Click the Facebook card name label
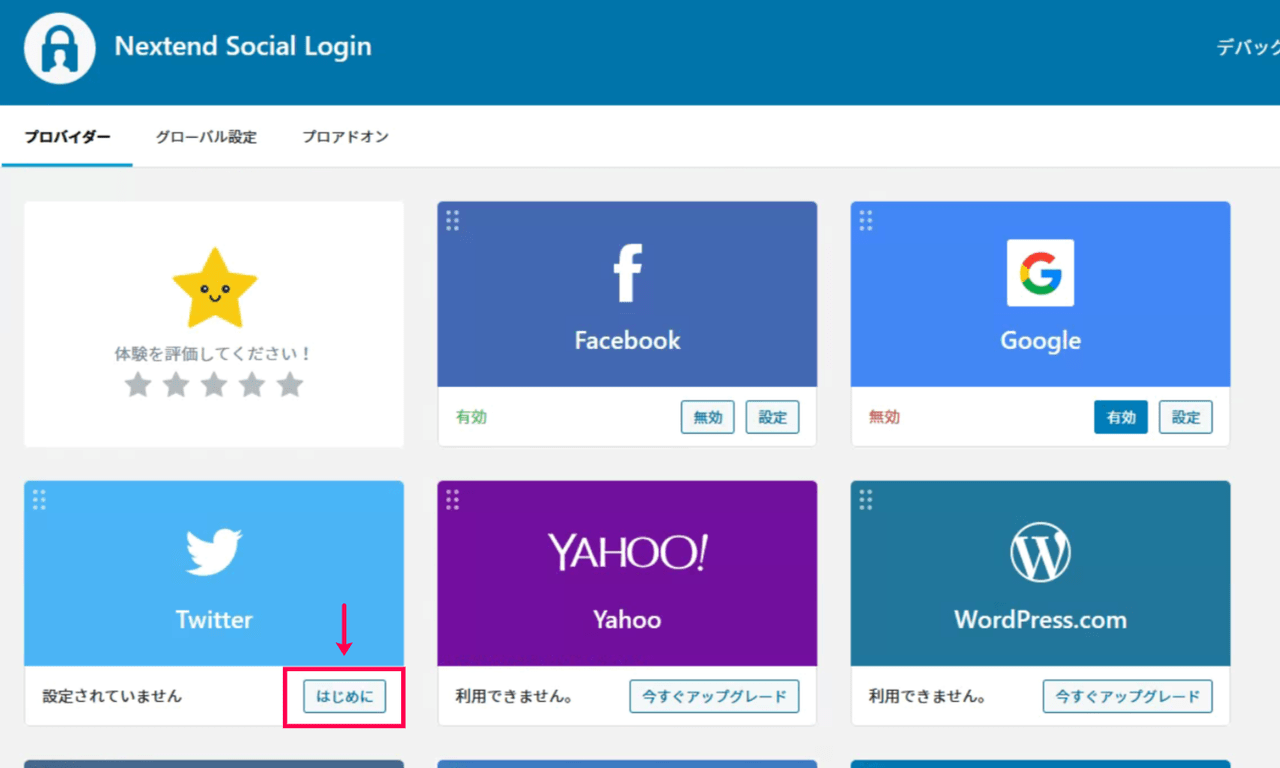The height and width of the screenshot is (768, 1280). [x=627, y=340]
